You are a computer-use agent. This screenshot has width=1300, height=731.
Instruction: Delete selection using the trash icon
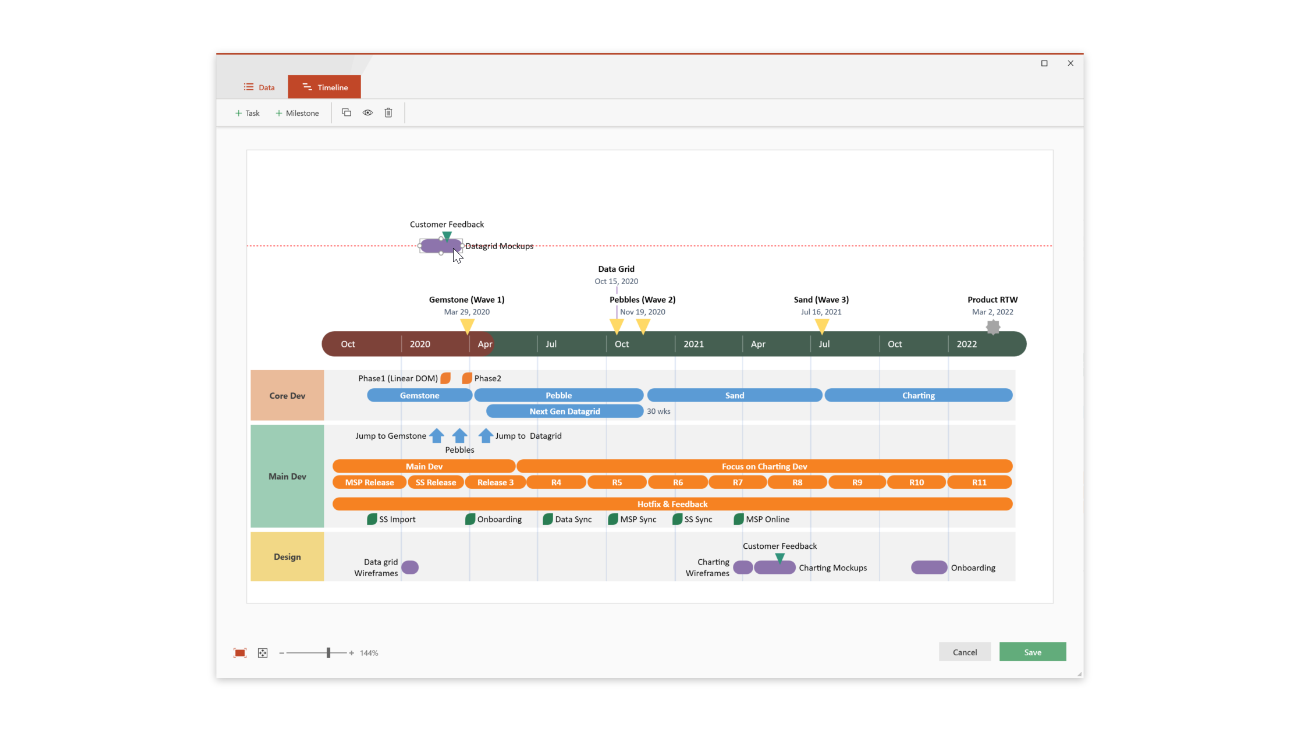(x=389, y=113)
